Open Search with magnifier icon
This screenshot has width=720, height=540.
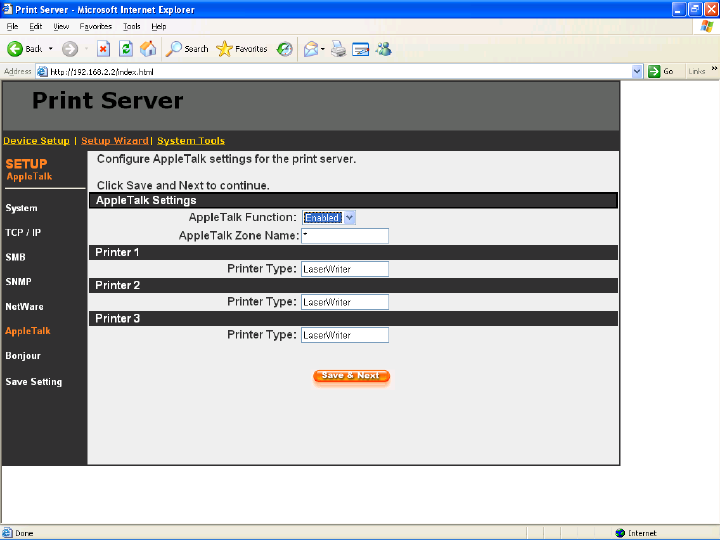[174, 49]
